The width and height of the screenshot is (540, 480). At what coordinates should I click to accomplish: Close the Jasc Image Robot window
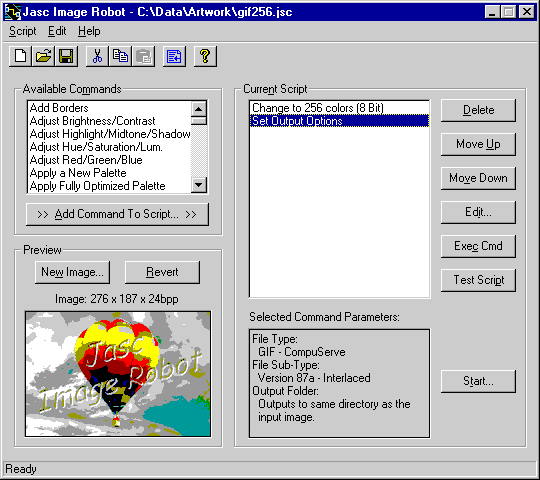[527, 12]
